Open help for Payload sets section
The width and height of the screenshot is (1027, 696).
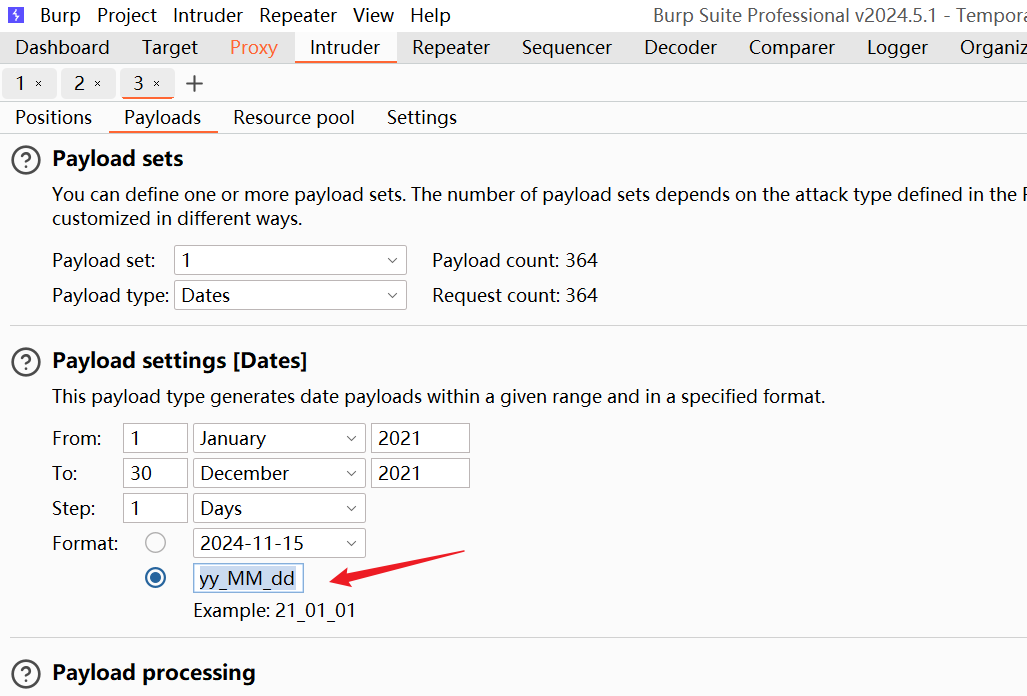pos(26,160)
